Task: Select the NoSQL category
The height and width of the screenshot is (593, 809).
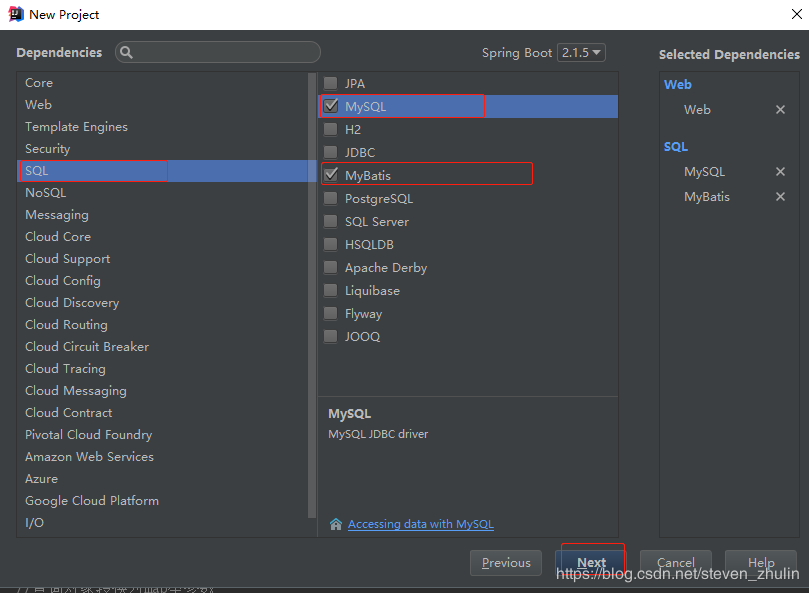Action: [45, 192]
